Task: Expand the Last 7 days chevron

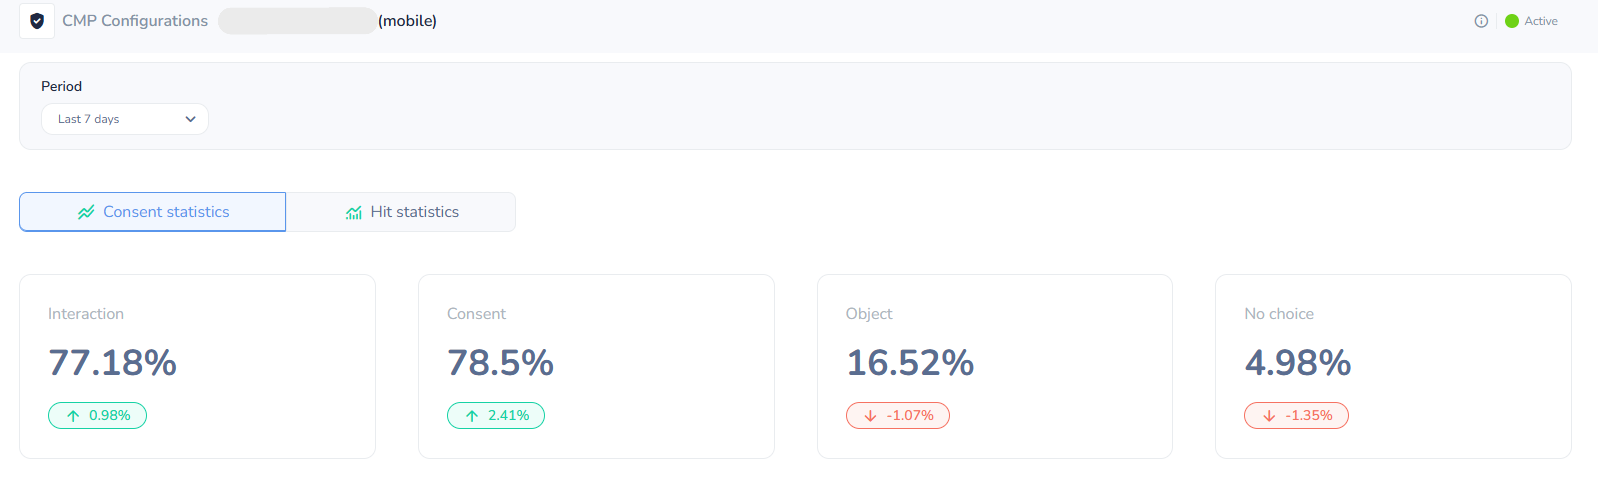Action: point(190,119)
